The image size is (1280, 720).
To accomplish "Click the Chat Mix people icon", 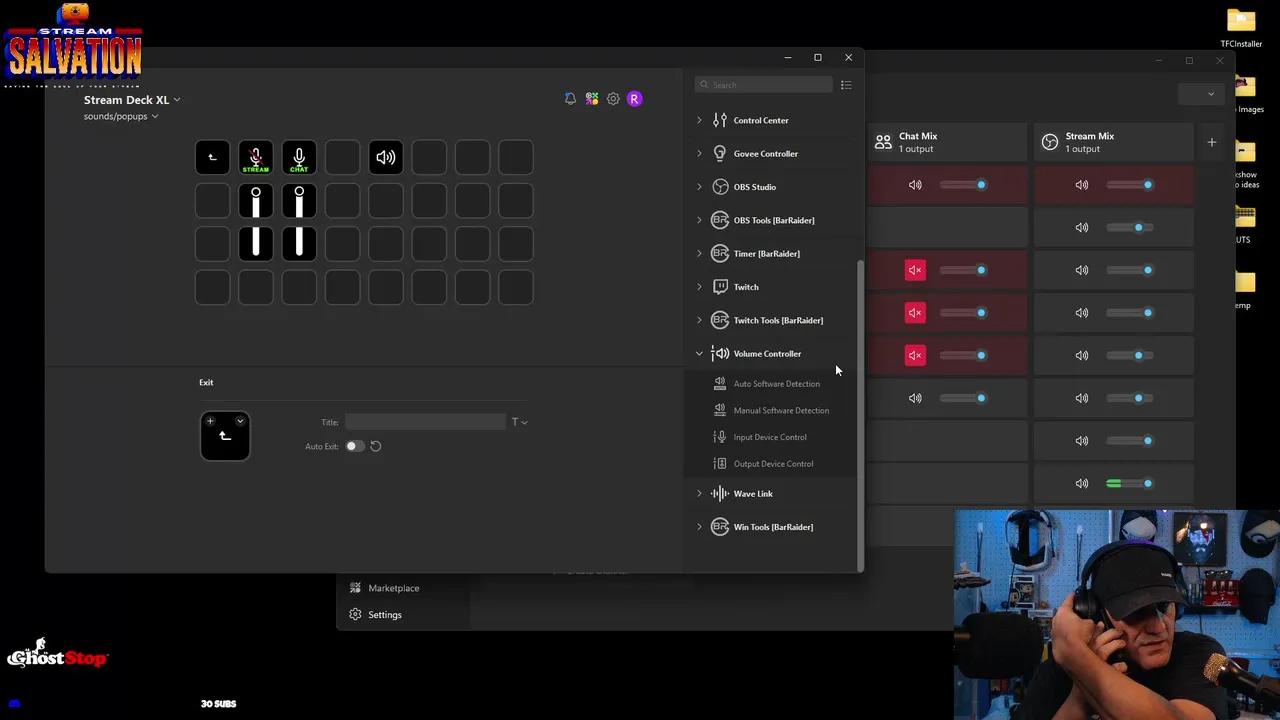I will pyautogui.click(x=883, y=142).
